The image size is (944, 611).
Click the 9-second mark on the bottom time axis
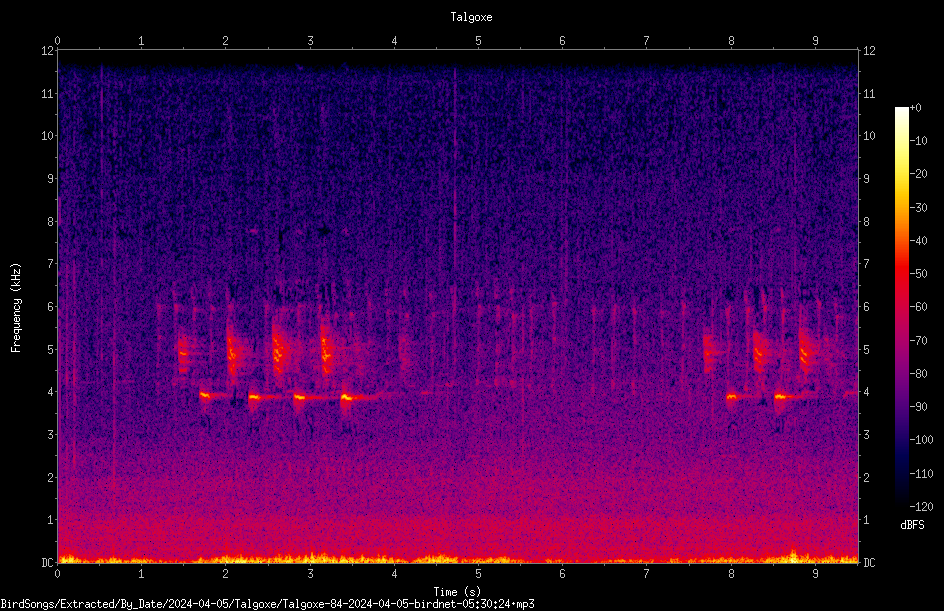[815, 574]
